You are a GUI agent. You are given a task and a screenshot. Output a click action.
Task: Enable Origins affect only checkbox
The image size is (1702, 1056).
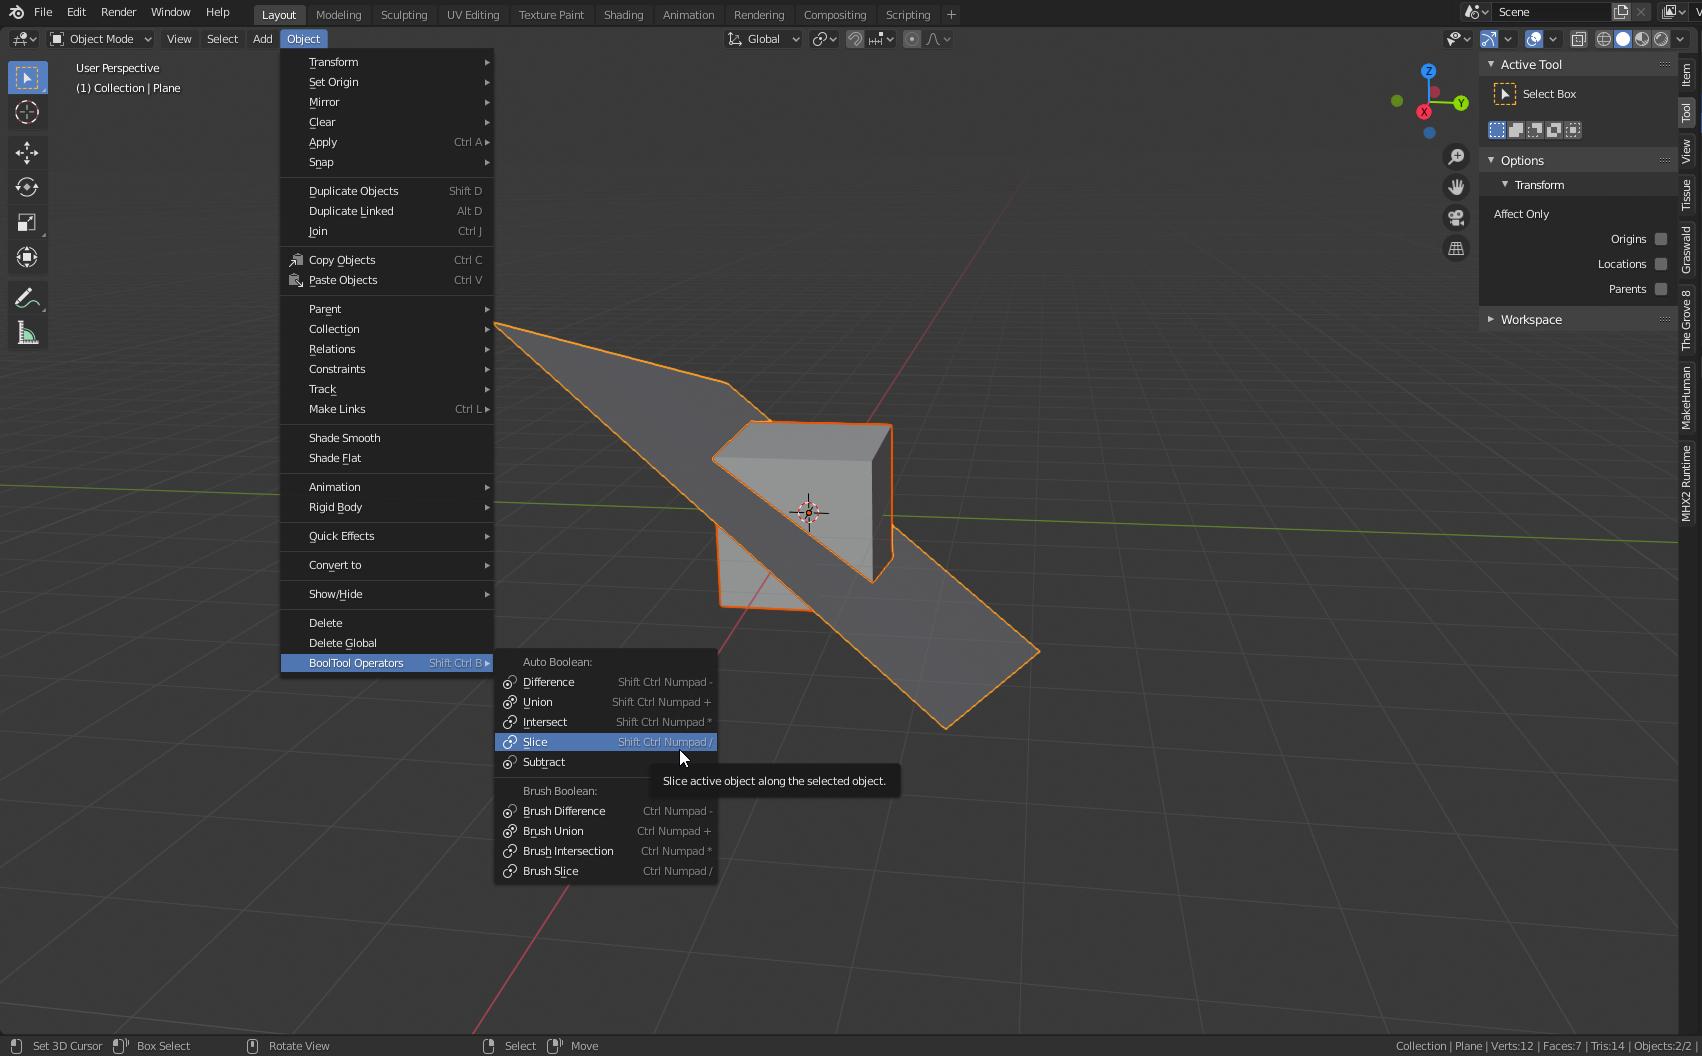coord(1661,239)
